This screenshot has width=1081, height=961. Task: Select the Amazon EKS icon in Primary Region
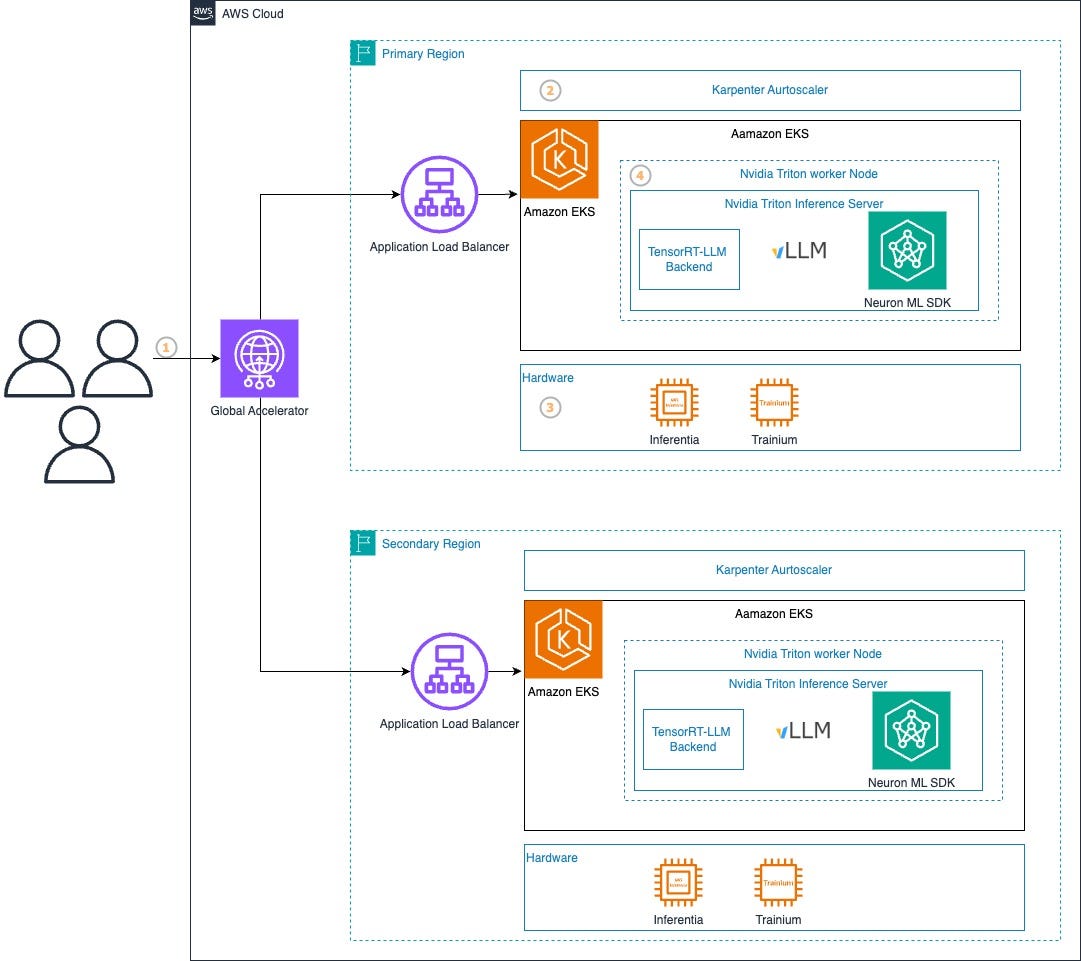(x=559, y=159)
